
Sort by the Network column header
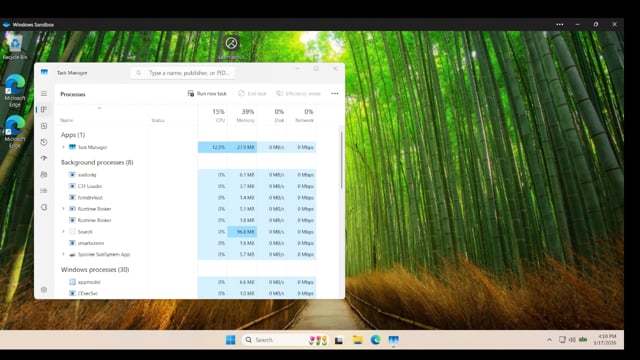tap(301, 116)
